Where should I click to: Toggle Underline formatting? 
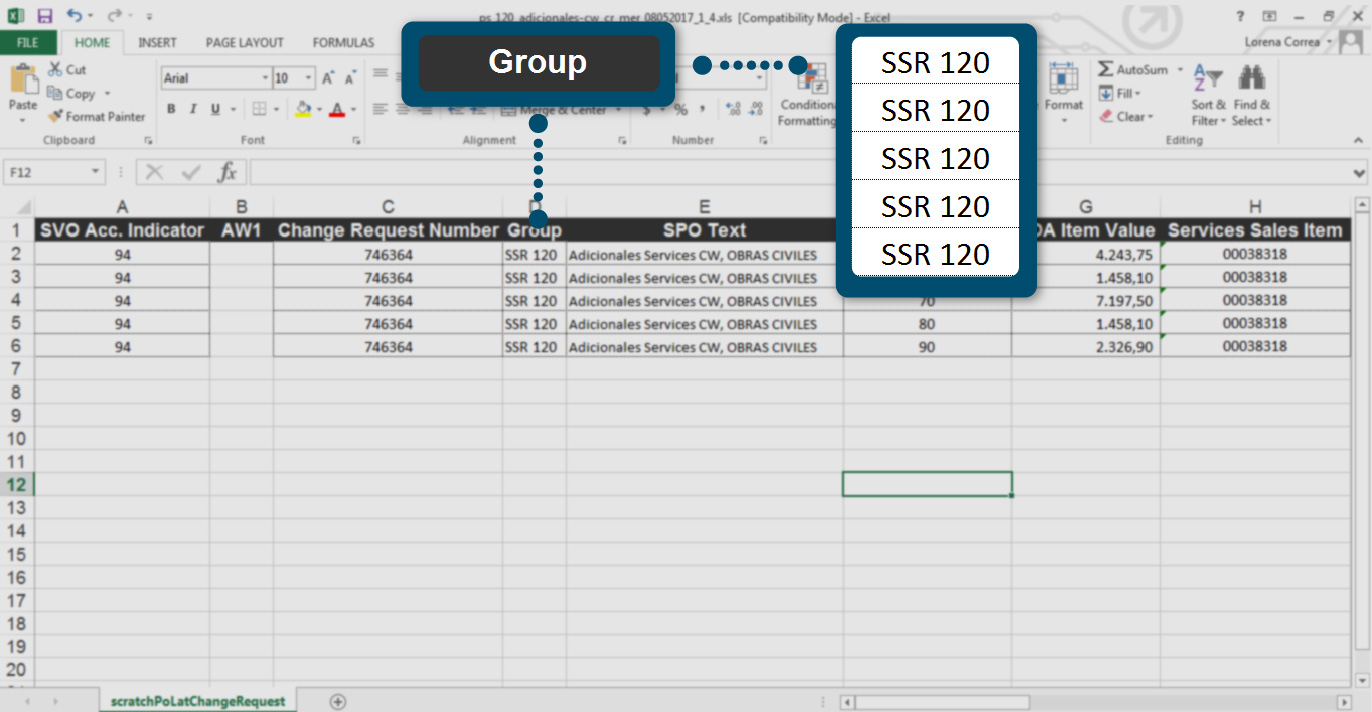click(217, 110)
